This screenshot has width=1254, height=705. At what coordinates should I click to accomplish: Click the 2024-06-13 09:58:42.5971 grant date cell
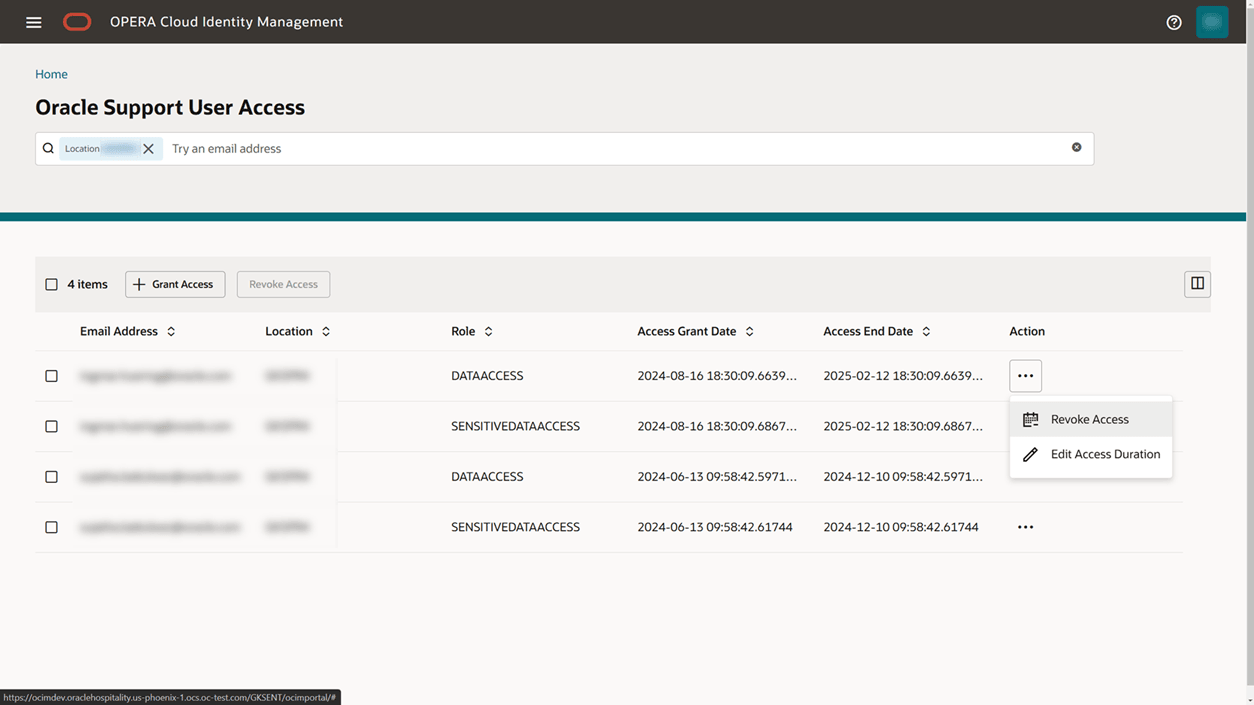[717, 477]
